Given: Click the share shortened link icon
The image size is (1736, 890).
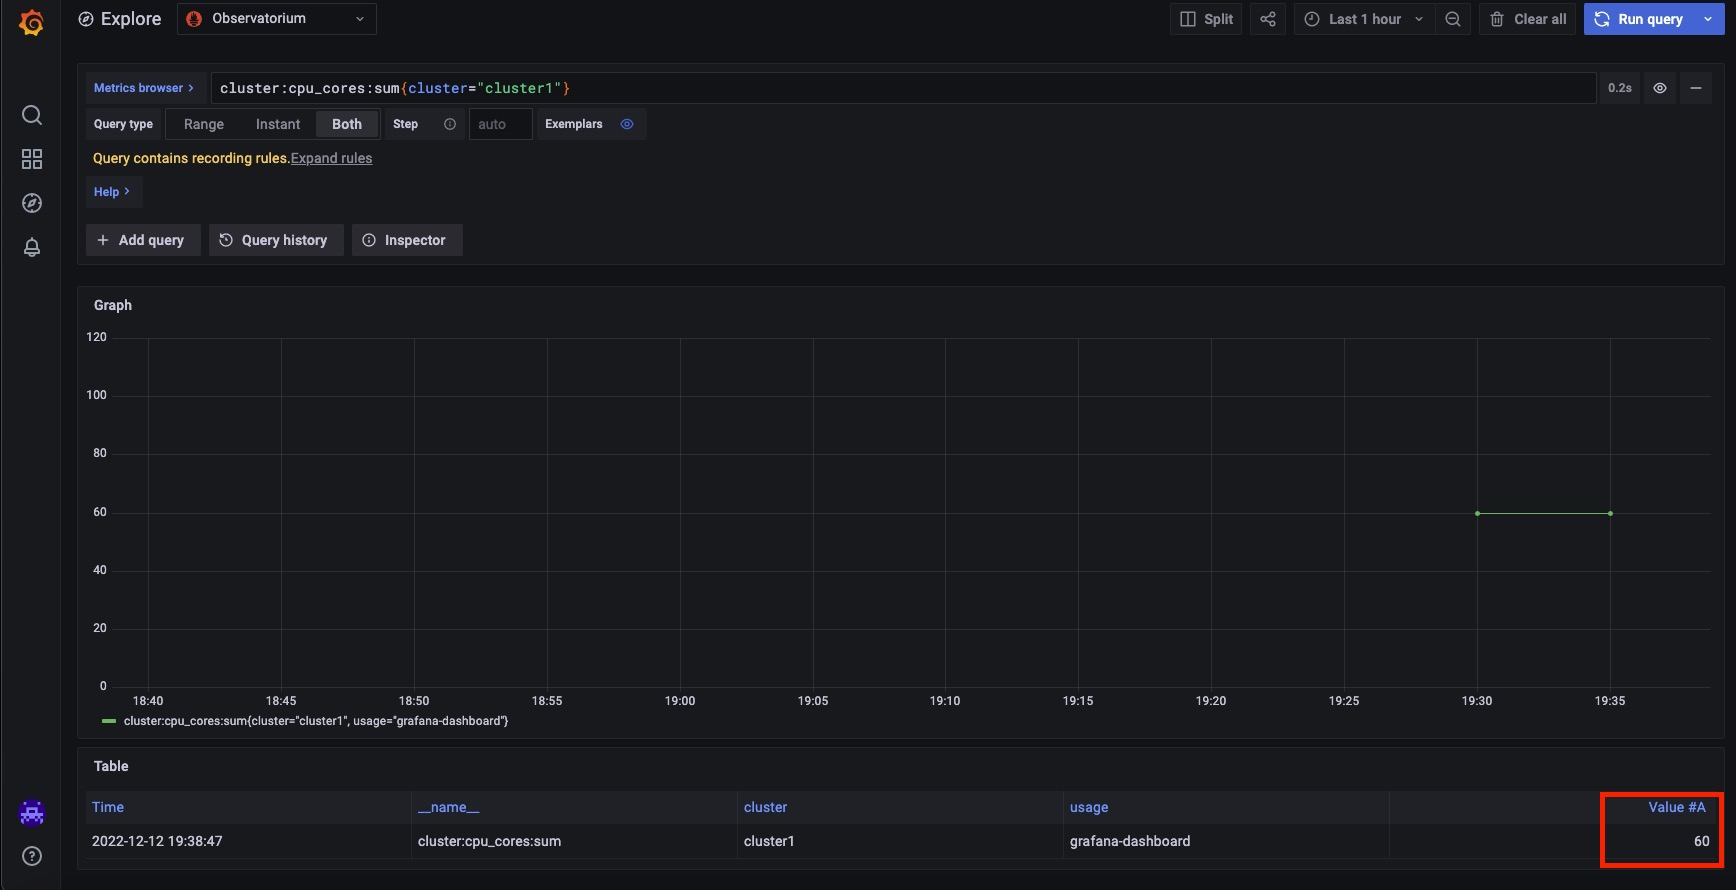Looking at the screenshot, I should click(1268, 19).
